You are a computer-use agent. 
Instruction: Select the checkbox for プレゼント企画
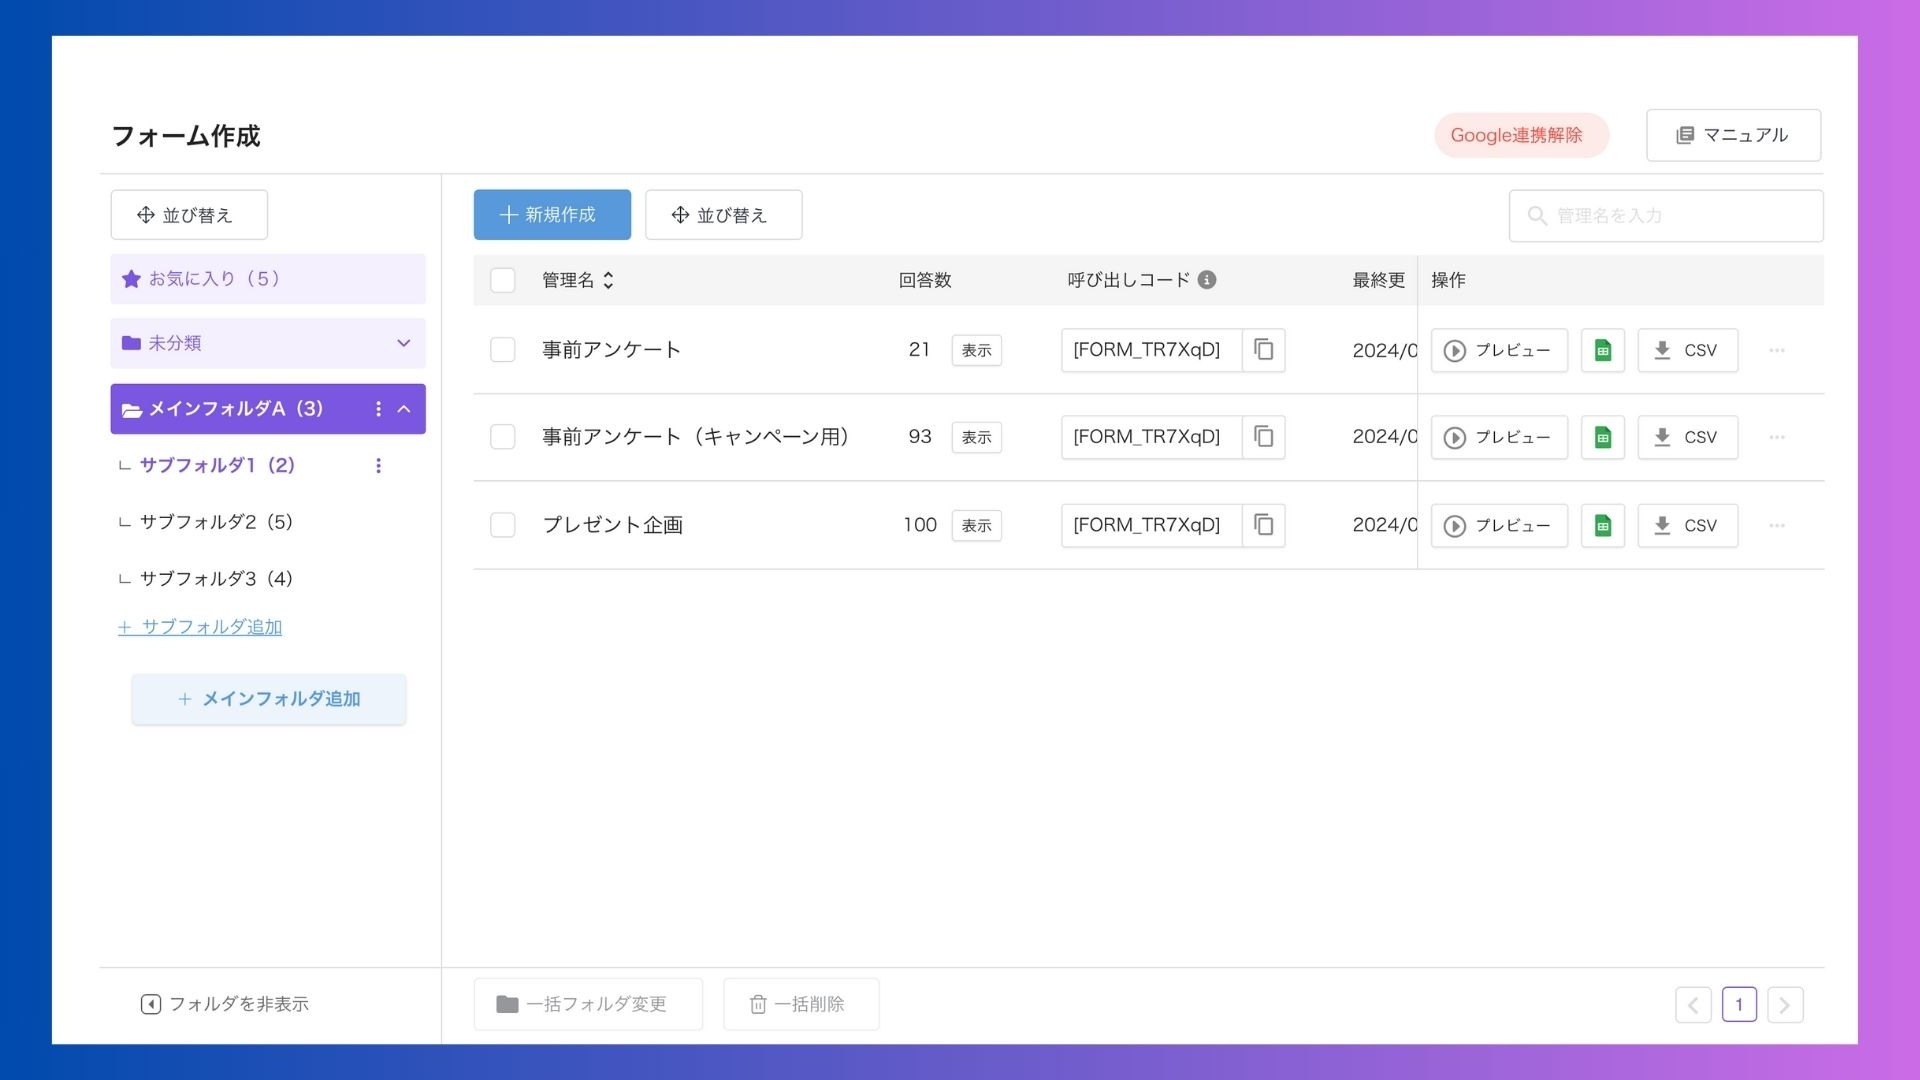503,525
